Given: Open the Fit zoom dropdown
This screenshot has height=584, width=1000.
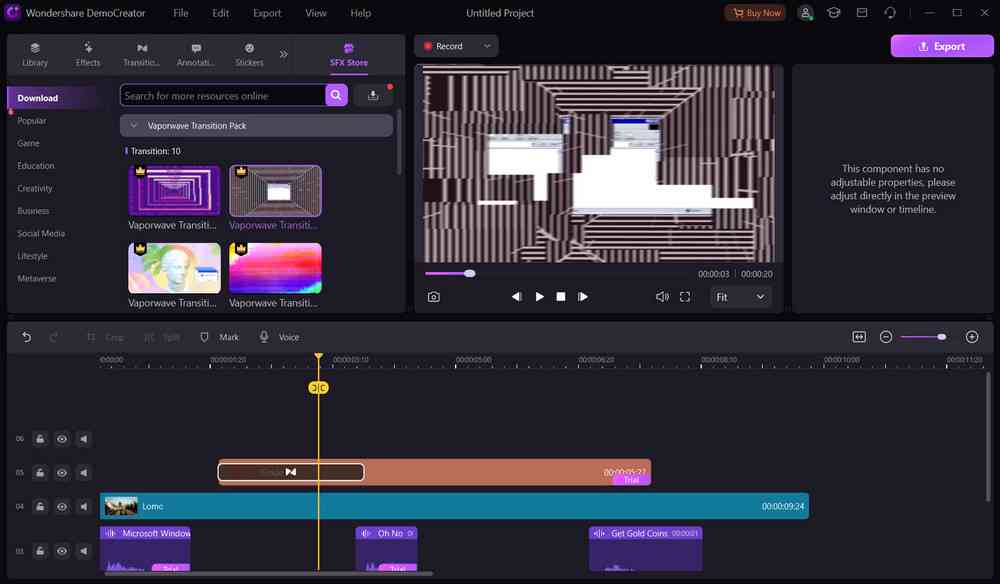Looking at the screenshot, I should point(740,297).
